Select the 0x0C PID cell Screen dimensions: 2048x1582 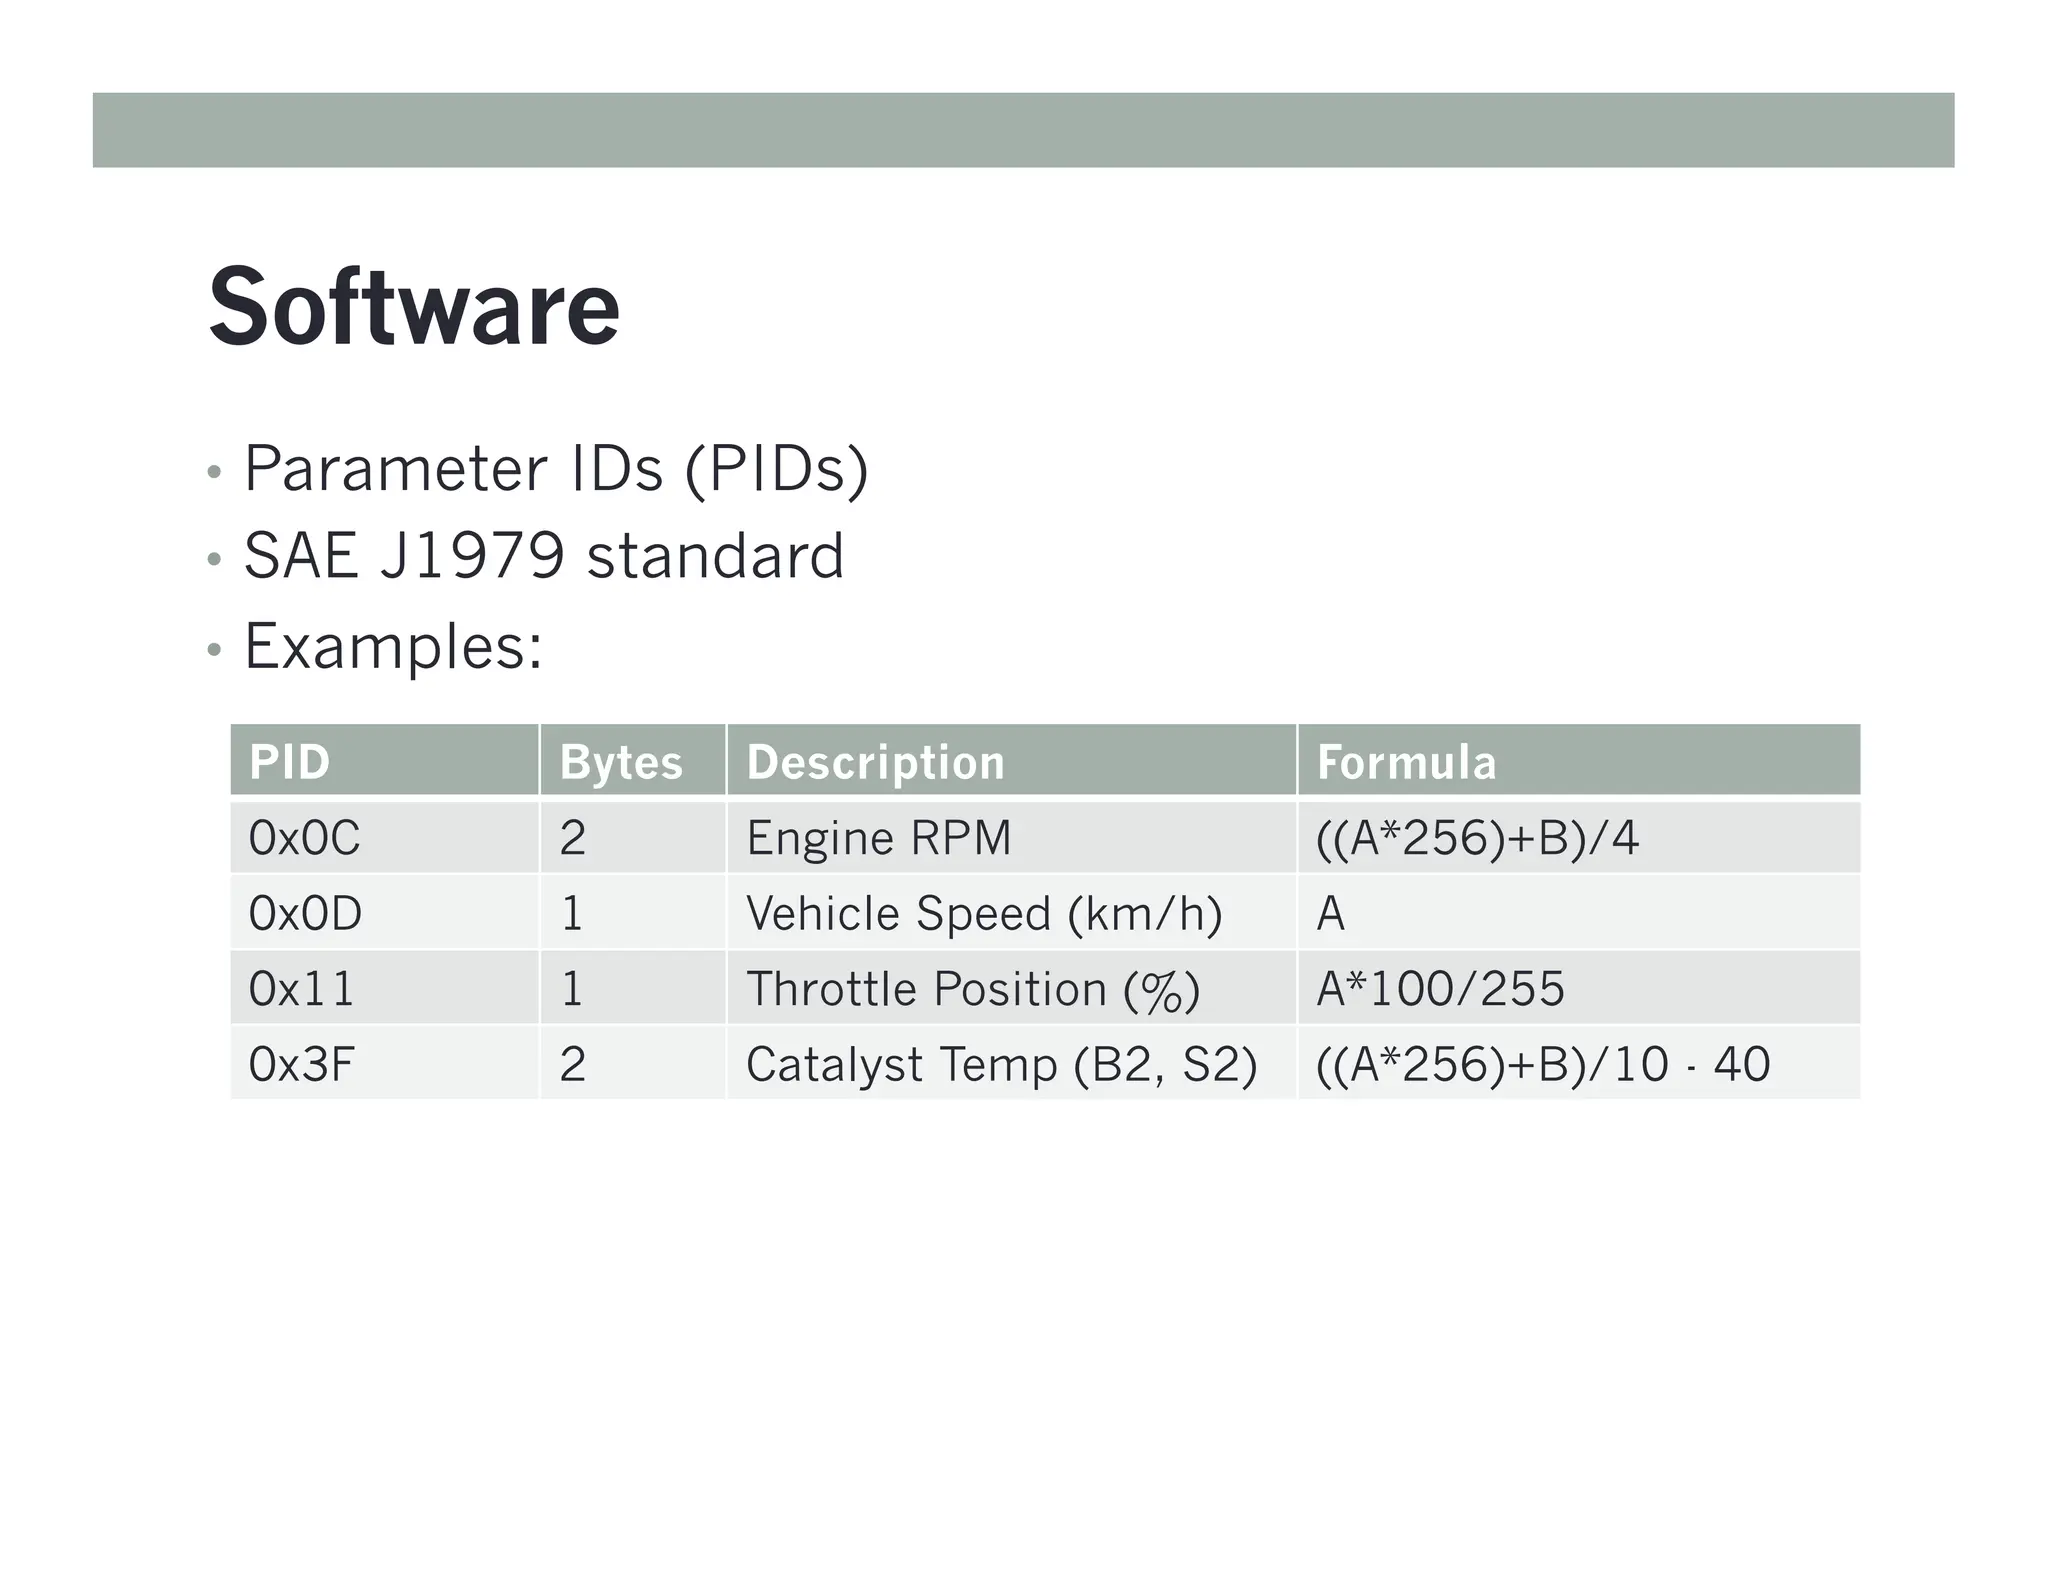pyautogui.click(x=304, y=838)
